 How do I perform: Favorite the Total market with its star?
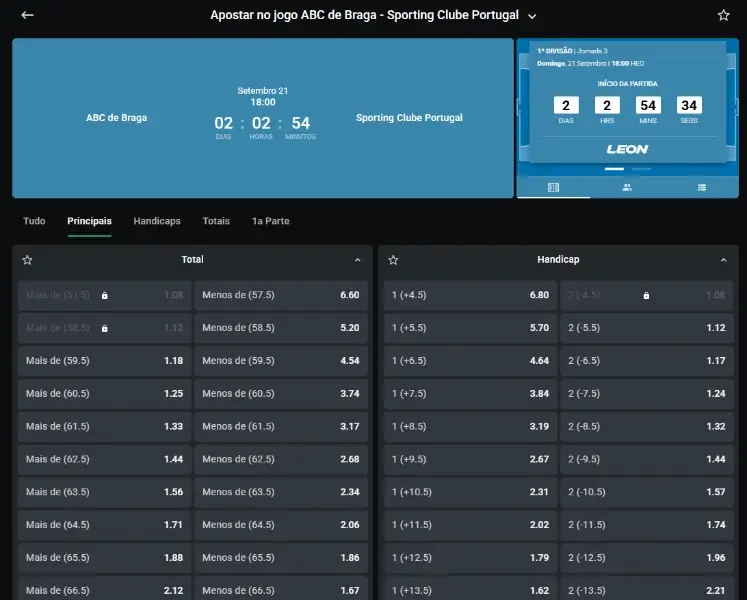coord(27,260)
